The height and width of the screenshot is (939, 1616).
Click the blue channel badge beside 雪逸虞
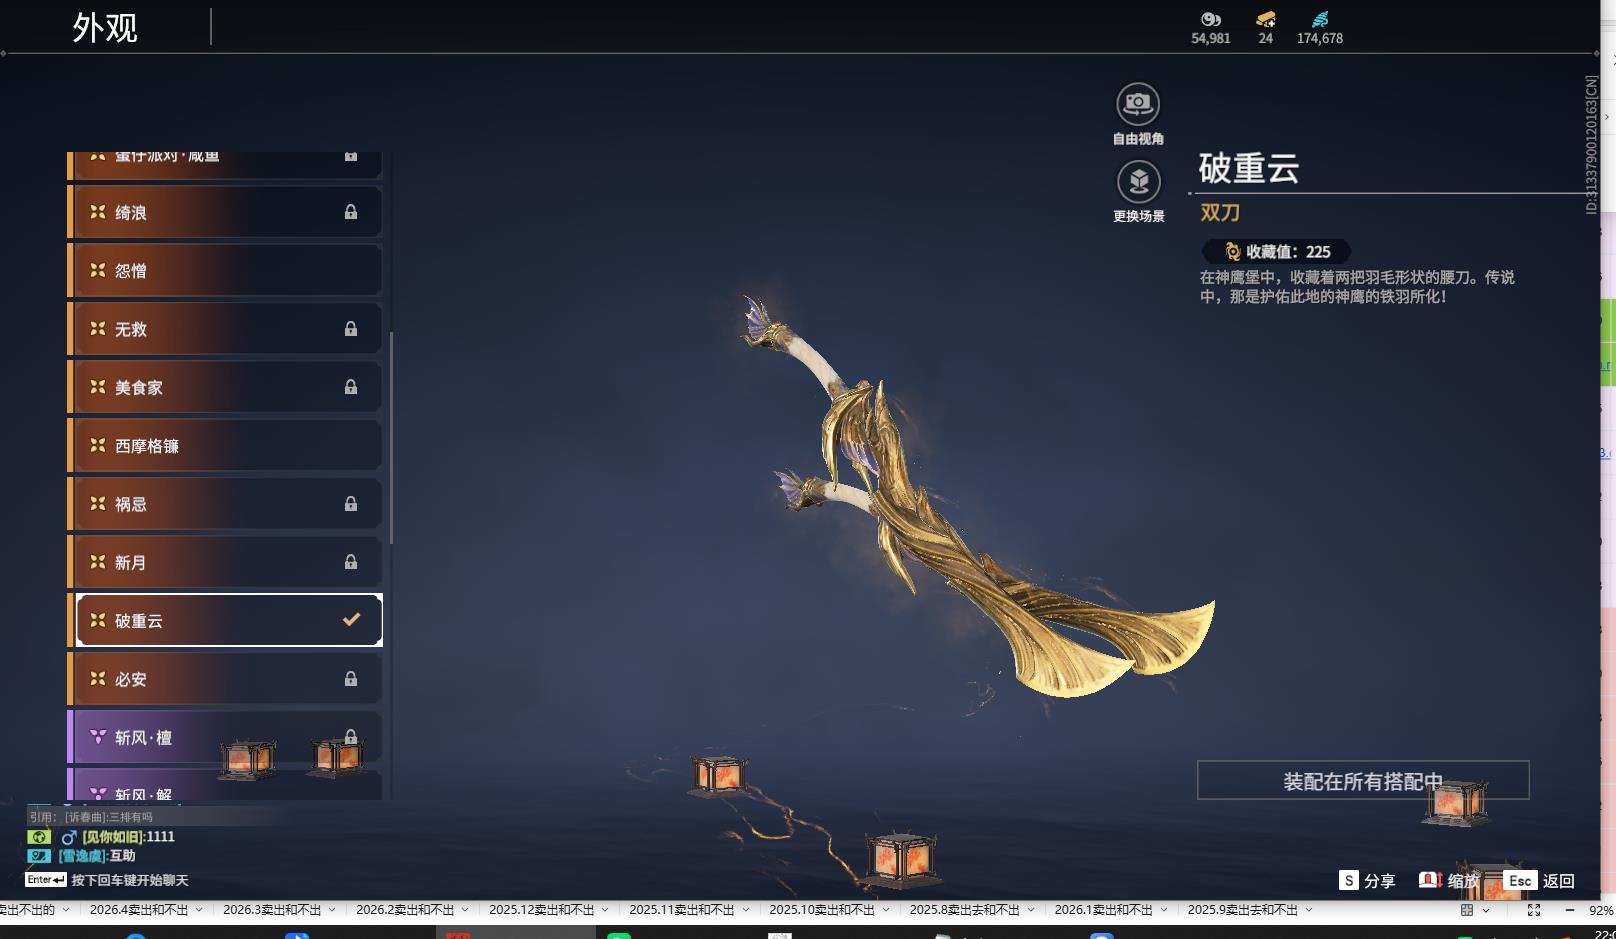(x=39, y=856)
